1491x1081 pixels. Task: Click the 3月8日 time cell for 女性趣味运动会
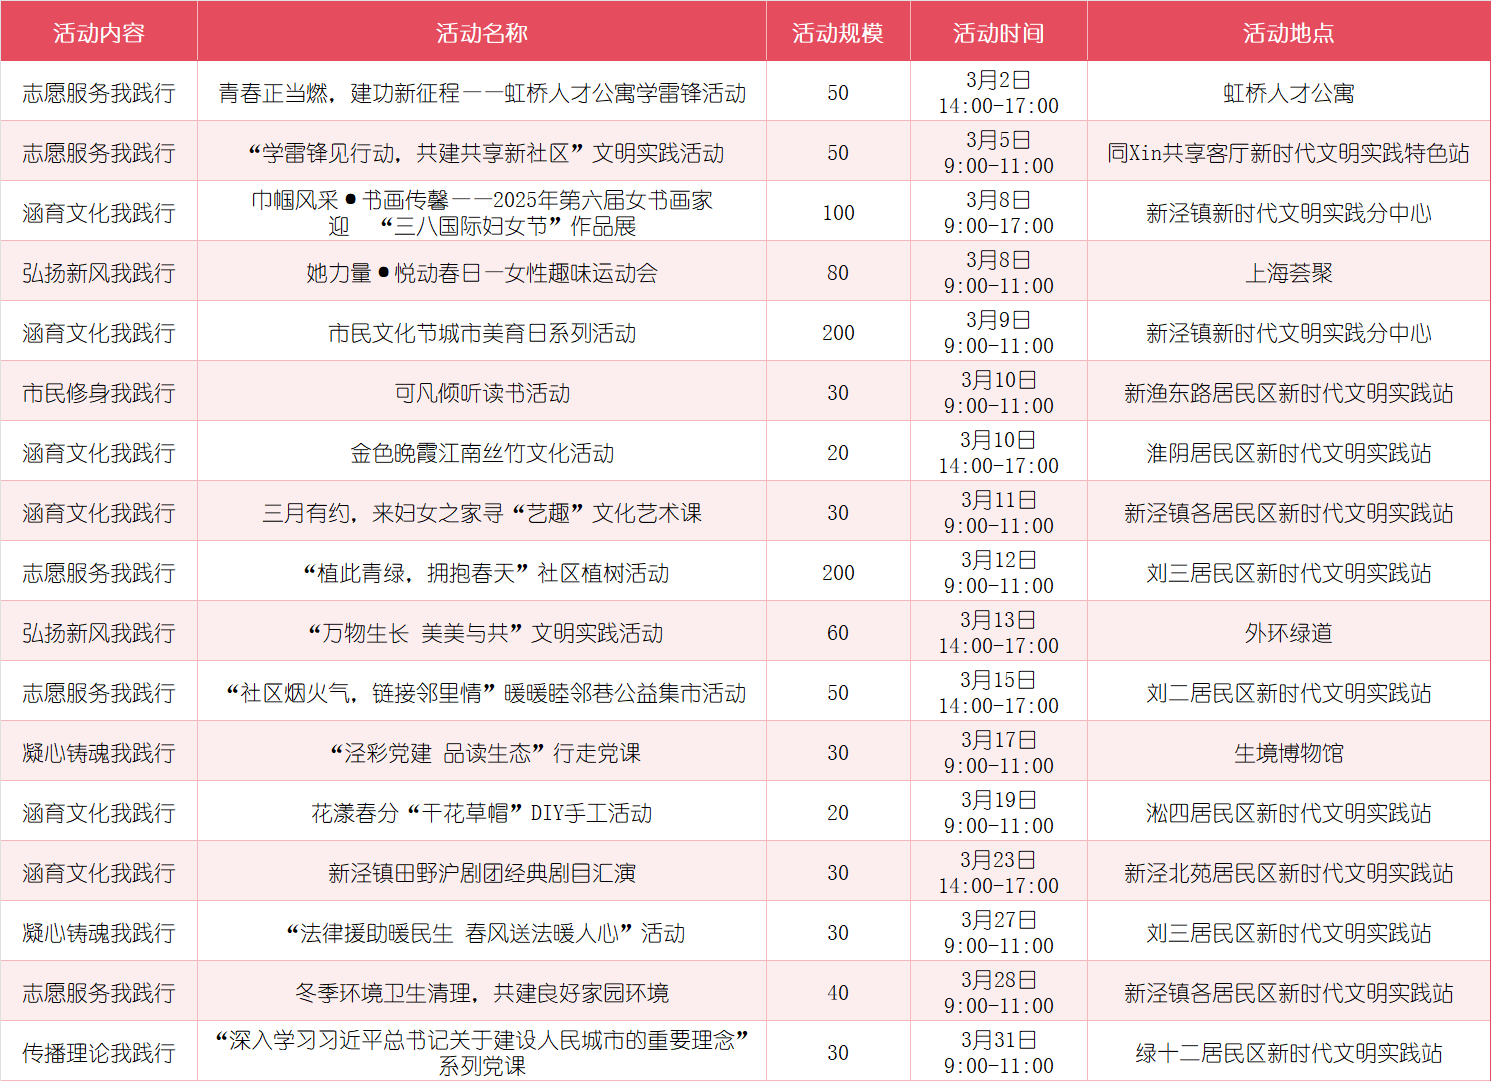tap(999, 271)
